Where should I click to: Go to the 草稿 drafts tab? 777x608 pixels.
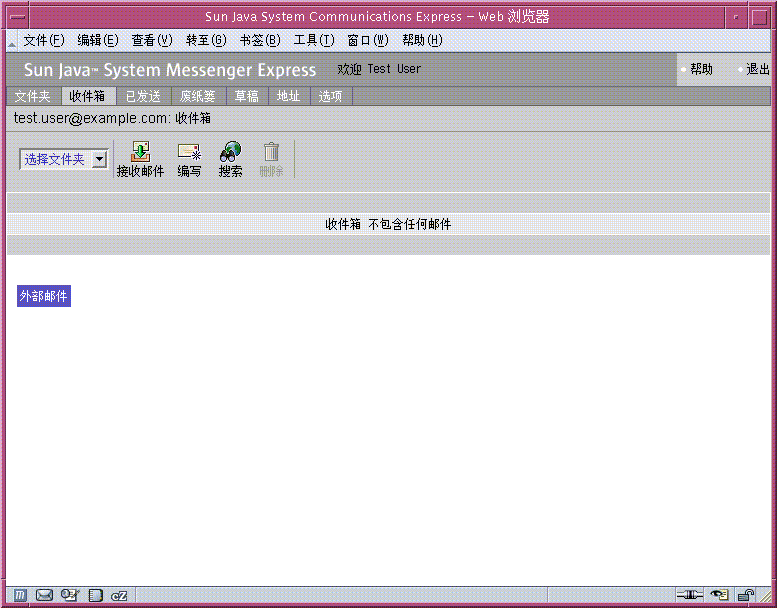247,96
